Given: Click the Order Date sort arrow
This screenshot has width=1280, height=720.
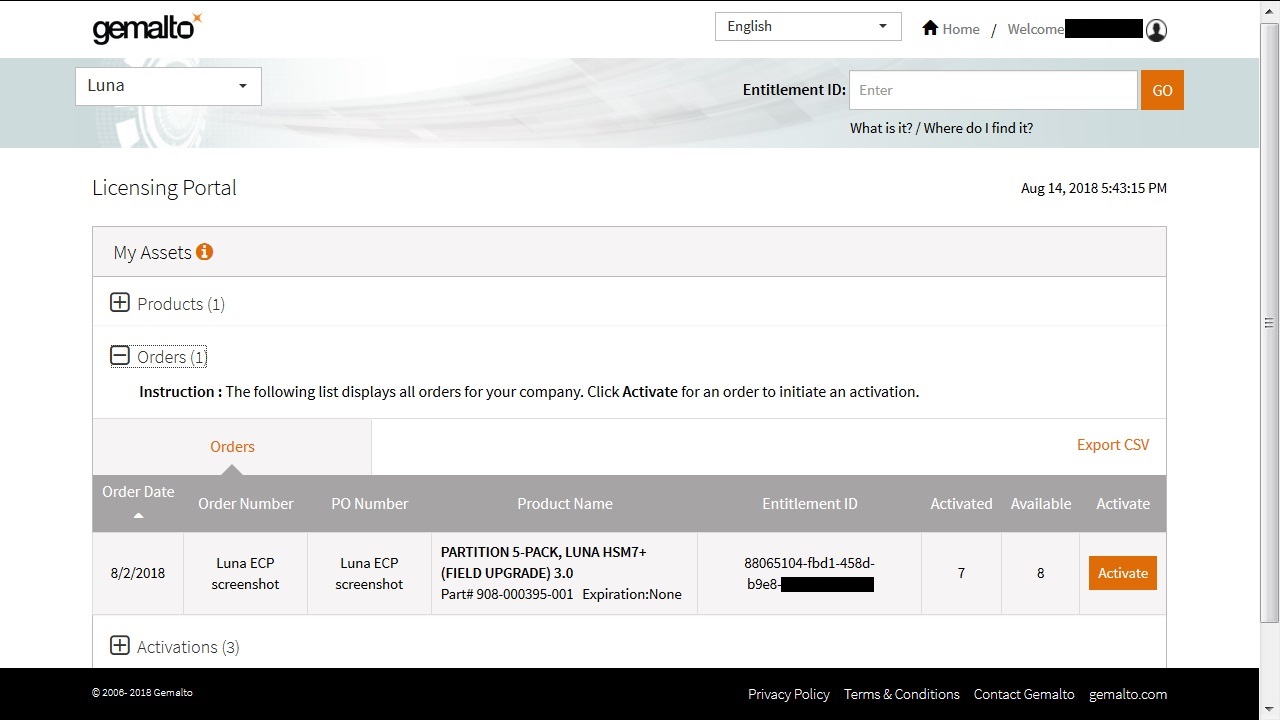Looking at the screenshot, I should click(x=138, y=516).
